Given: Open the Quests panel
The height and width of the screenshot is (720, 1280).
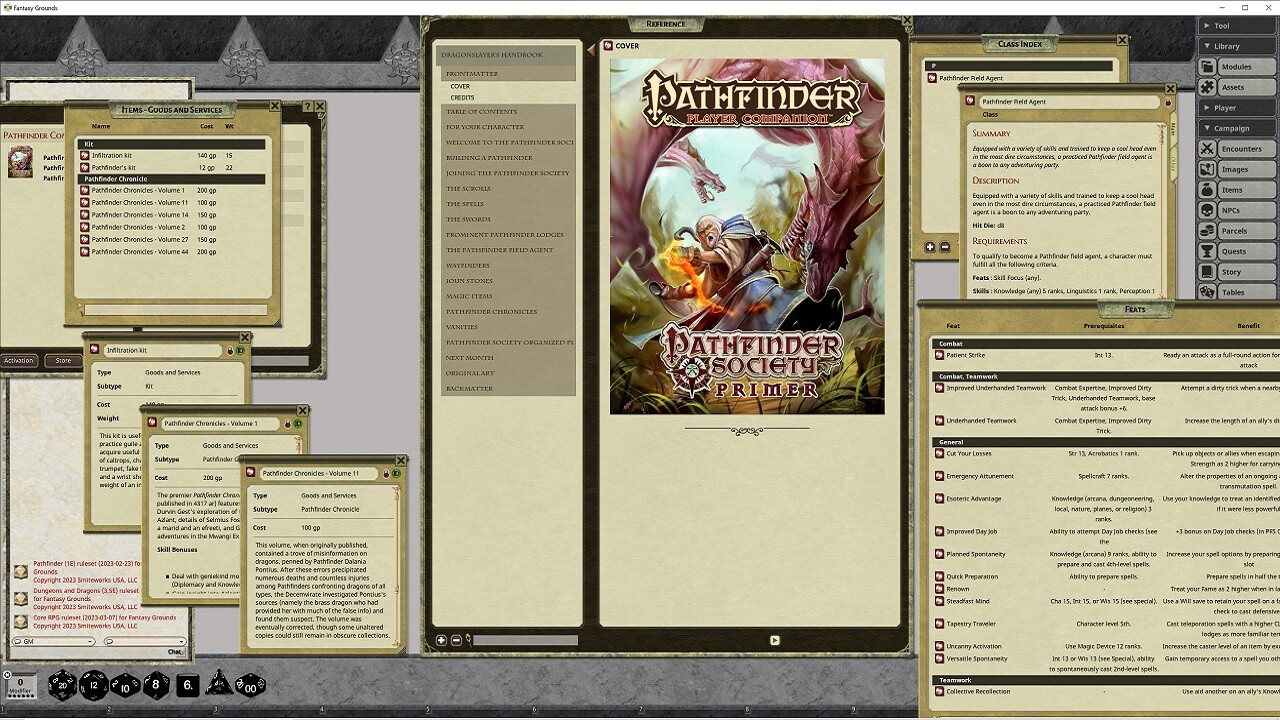Looking at the screenshot, I should pyautogui.click(x=1237, y=251).
